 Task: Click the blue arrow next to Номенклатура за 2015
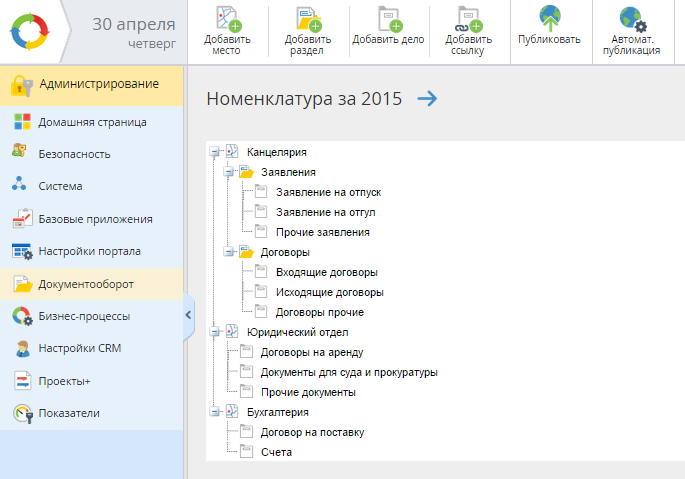427,98
